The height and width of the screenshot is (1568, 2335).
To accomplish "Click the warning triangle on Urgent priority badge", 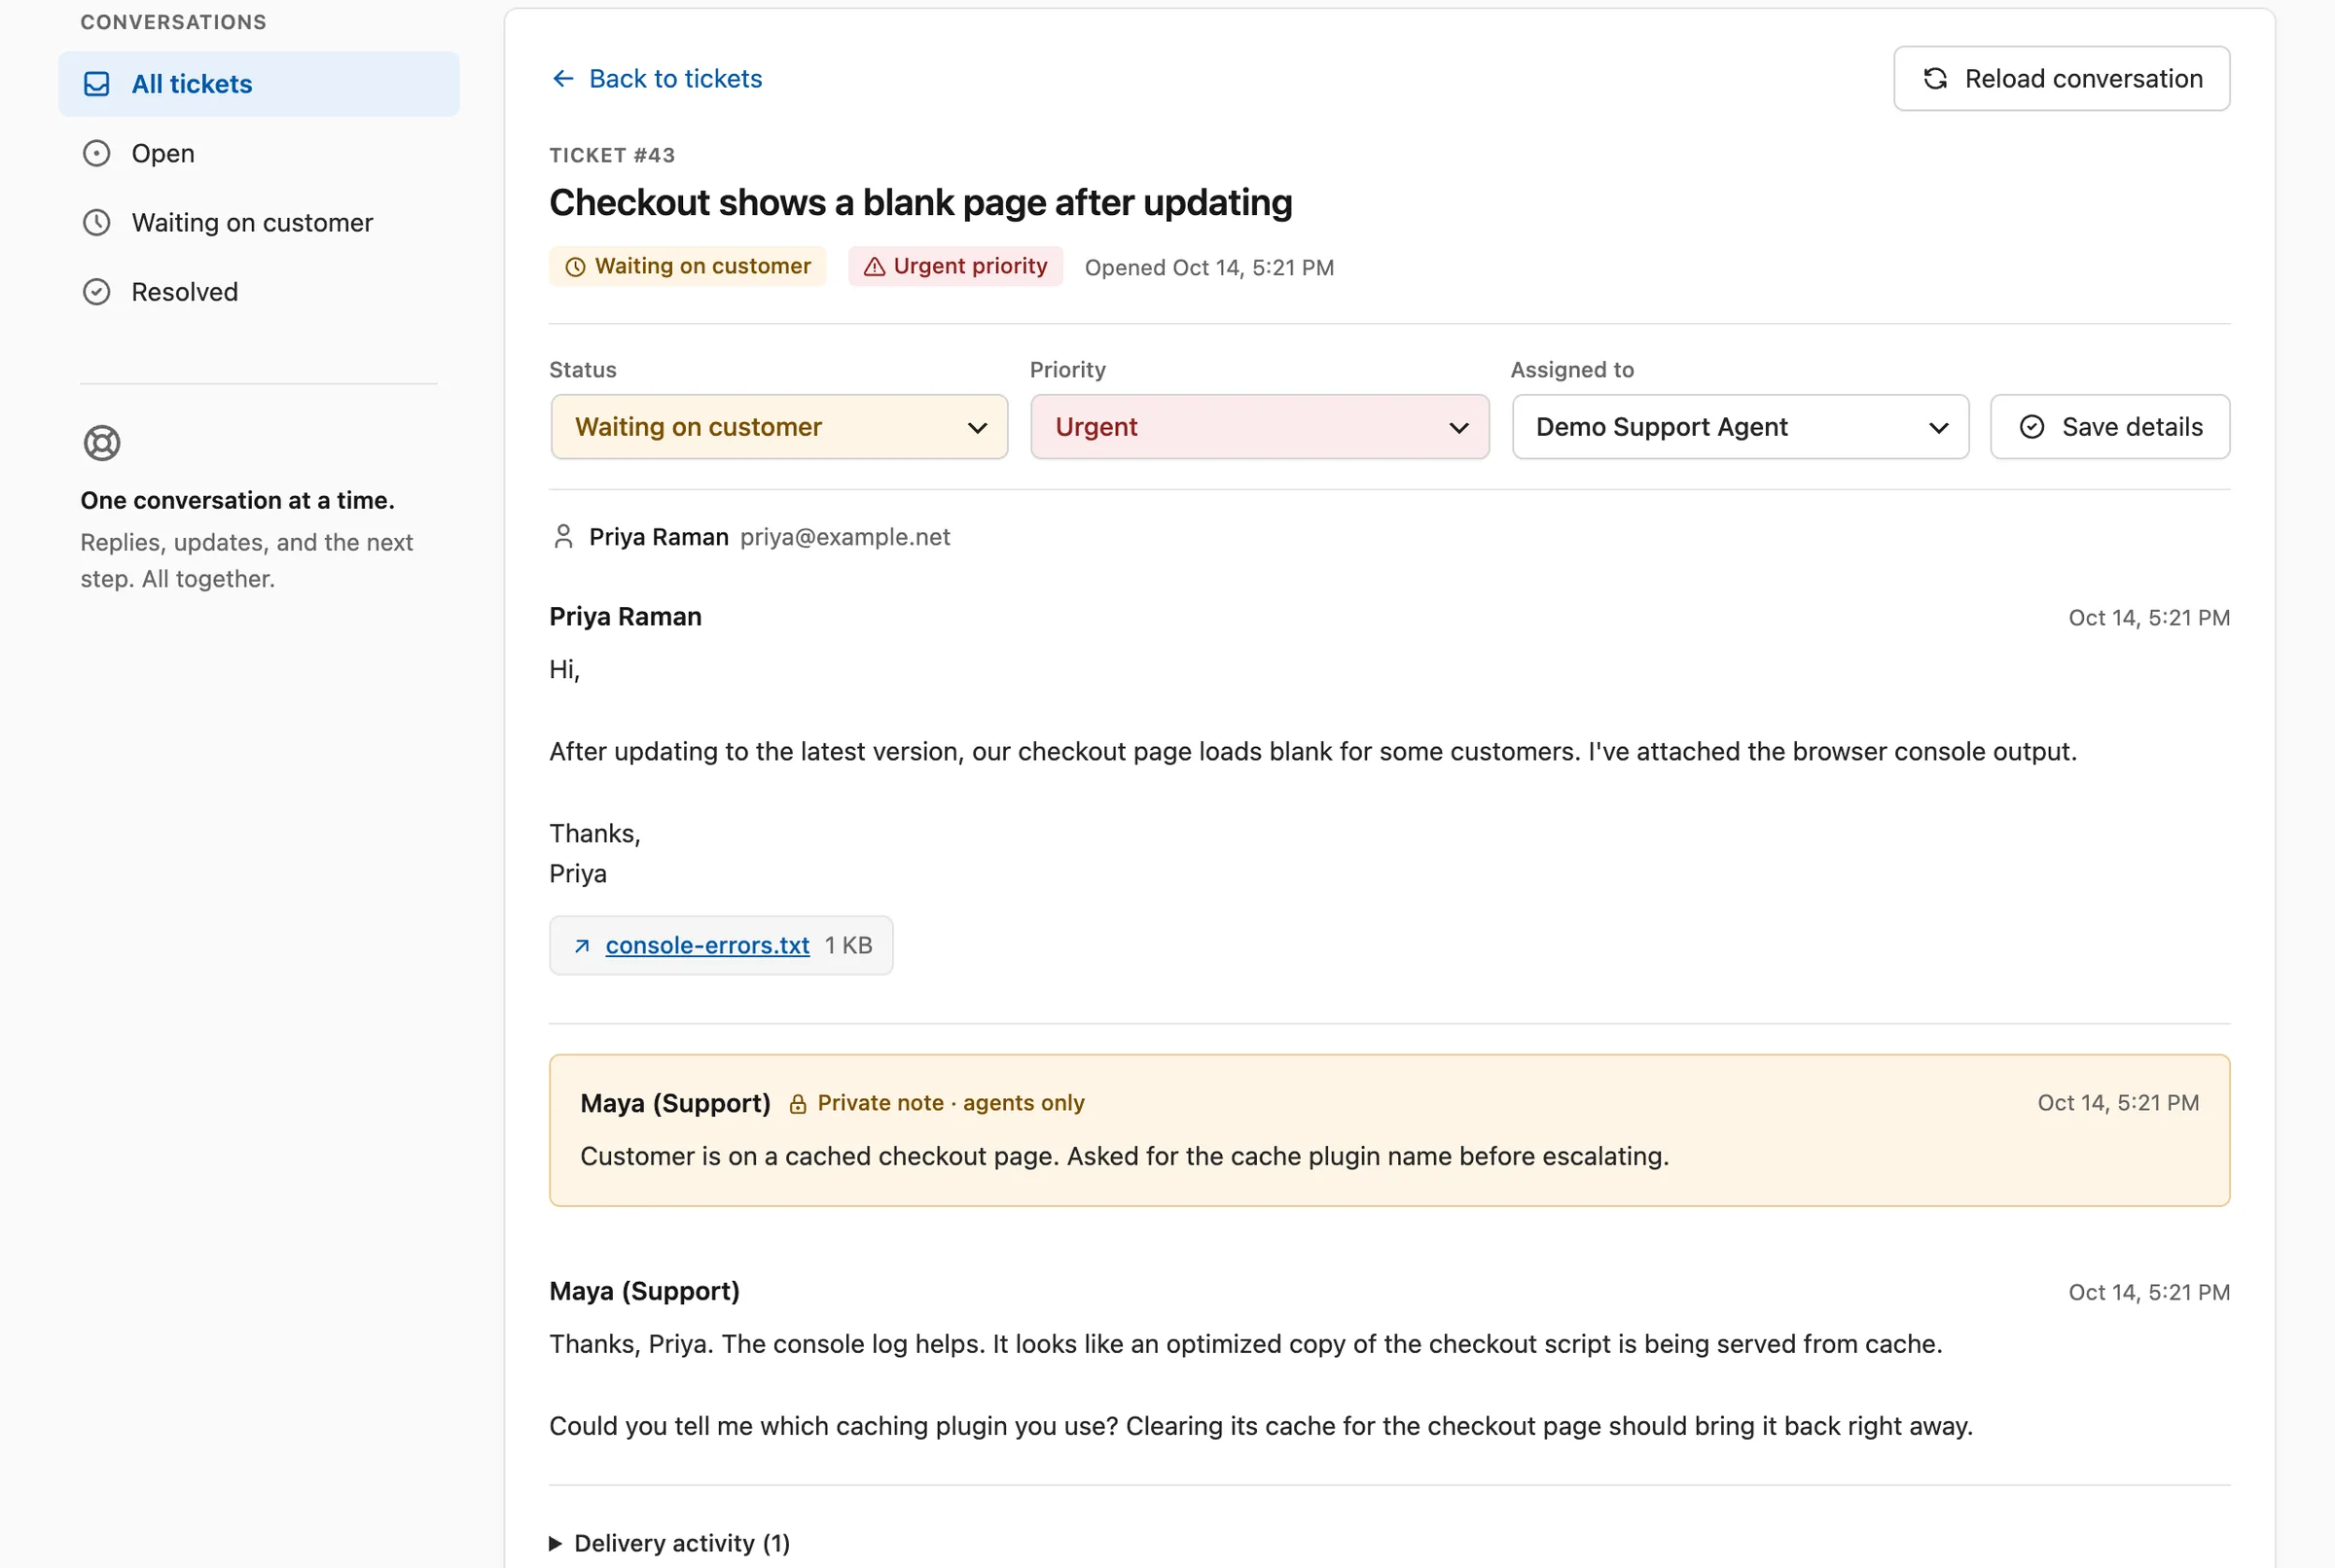I will 874,267.
